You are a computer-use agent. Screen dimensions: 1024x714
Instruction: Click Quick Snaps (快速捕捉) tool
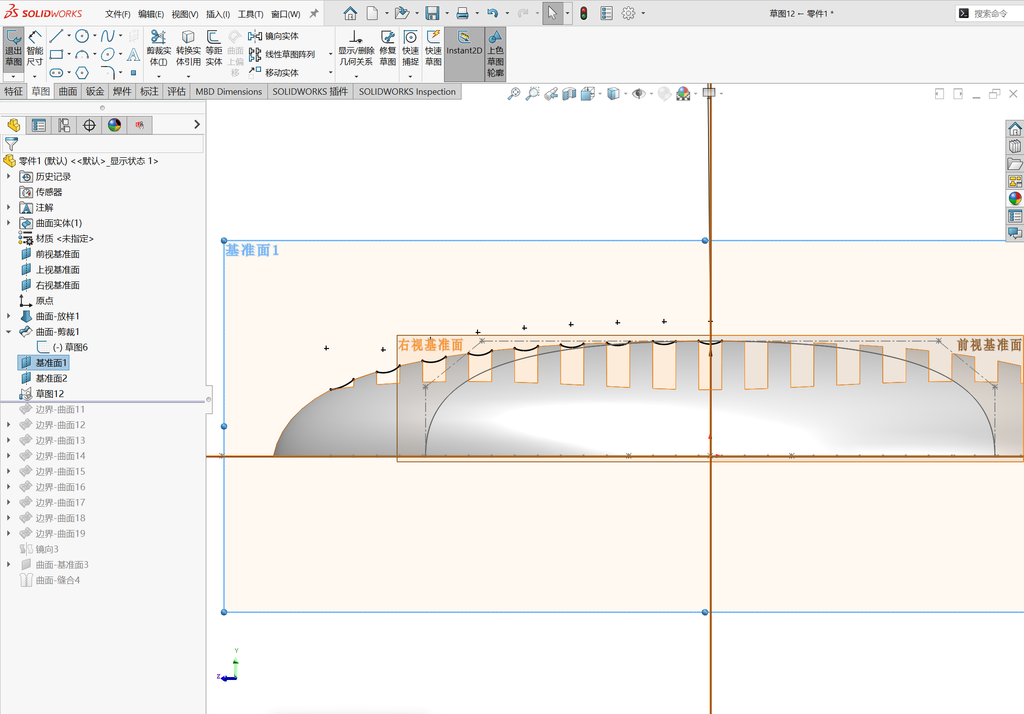(410, 48)
